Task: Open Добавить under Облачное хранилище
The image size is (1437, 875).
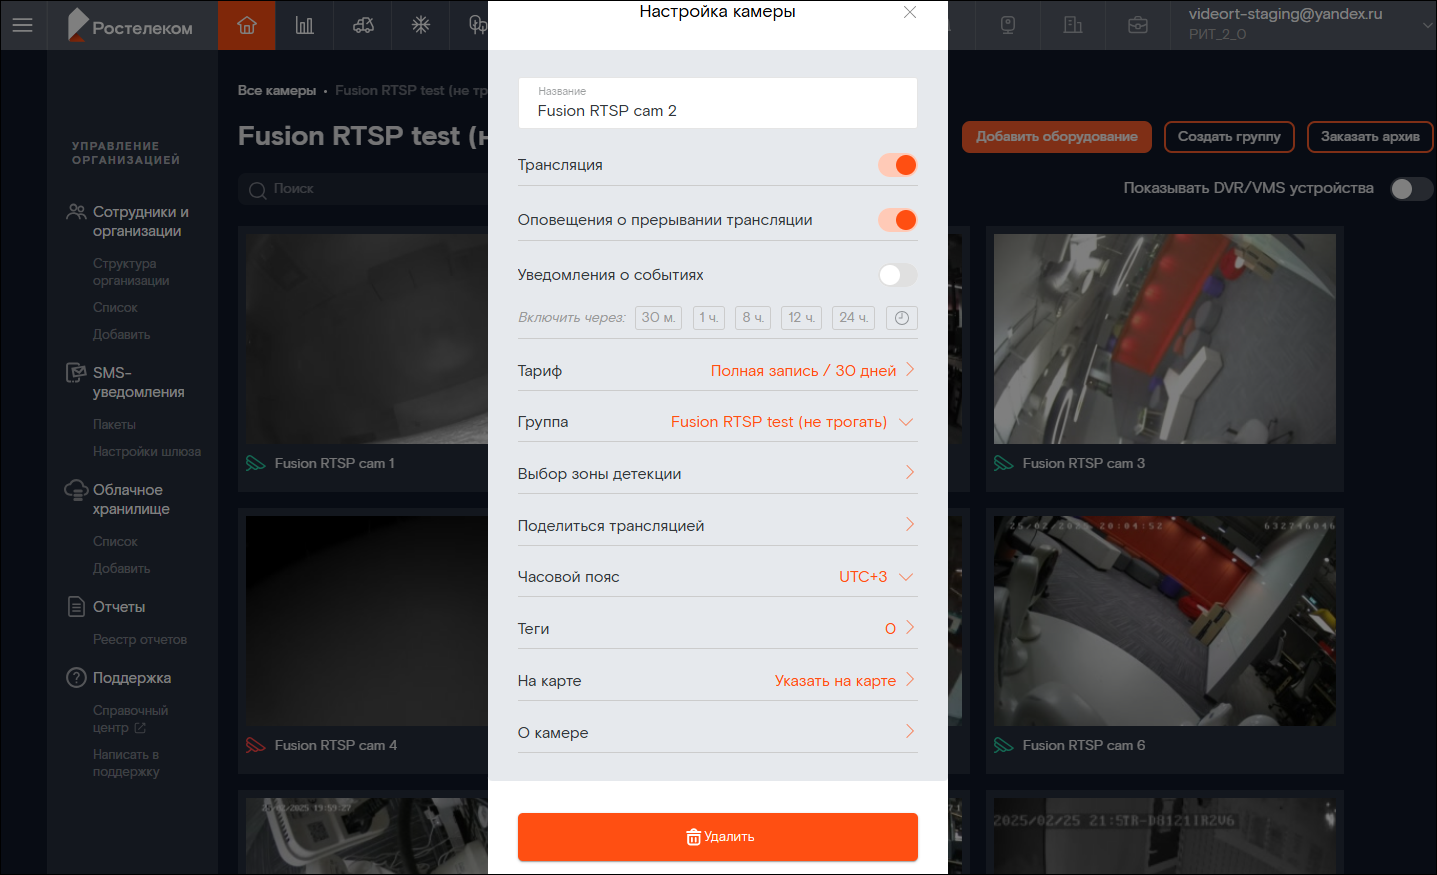Action: pos(121,569)
